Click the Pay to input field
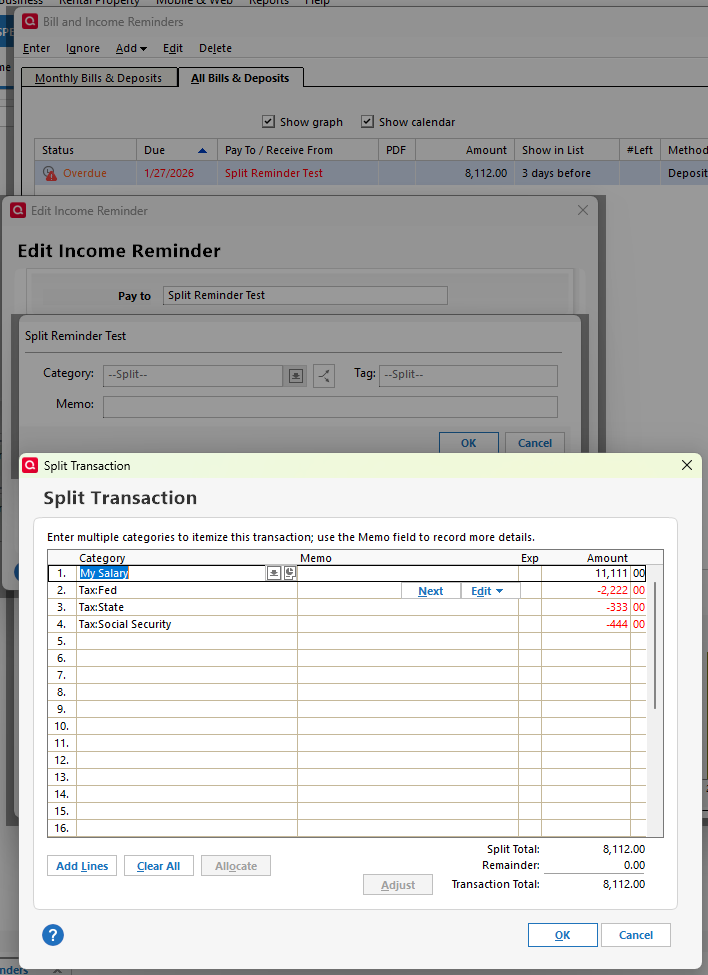This screenshot has width=708, height=975. 305,295
